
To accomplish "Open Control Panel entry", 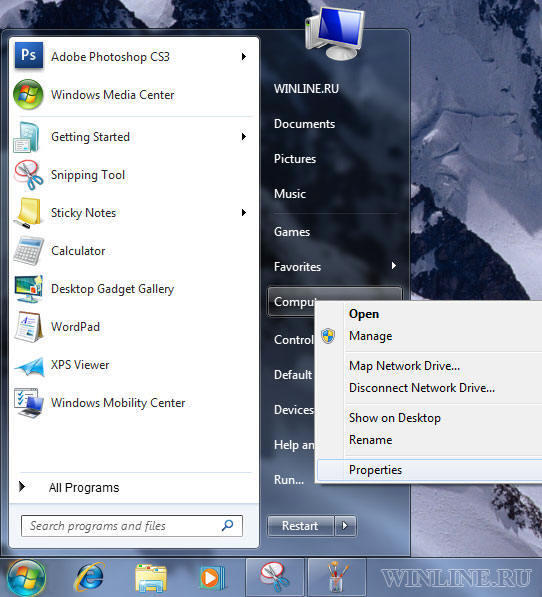I will pos(294,340).
